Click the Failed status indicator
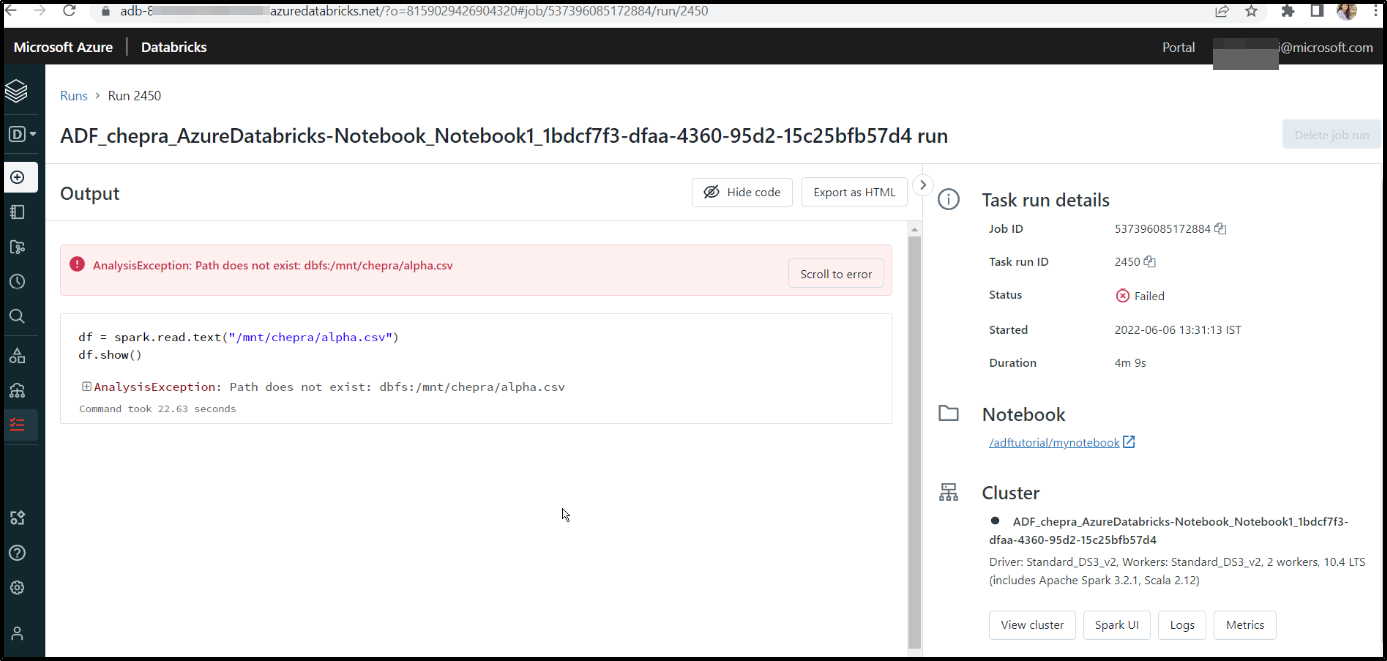Viewport: 1387px width, 661px height. click(1140, 296)
